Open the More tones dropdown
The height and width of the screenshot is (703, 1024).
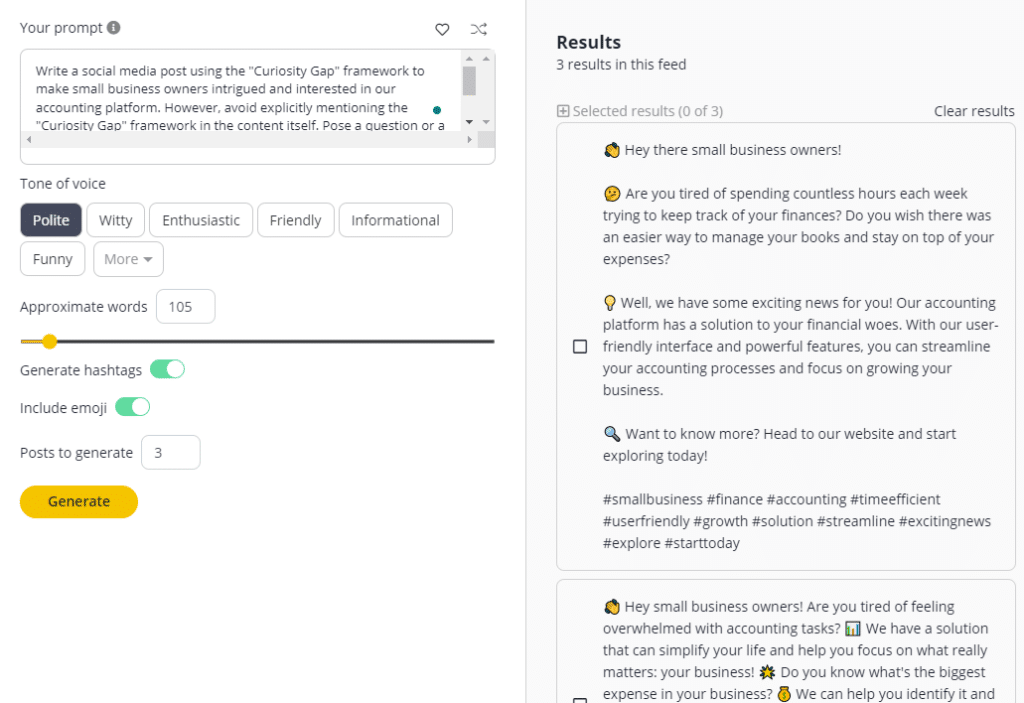click(x=128, y=259)
